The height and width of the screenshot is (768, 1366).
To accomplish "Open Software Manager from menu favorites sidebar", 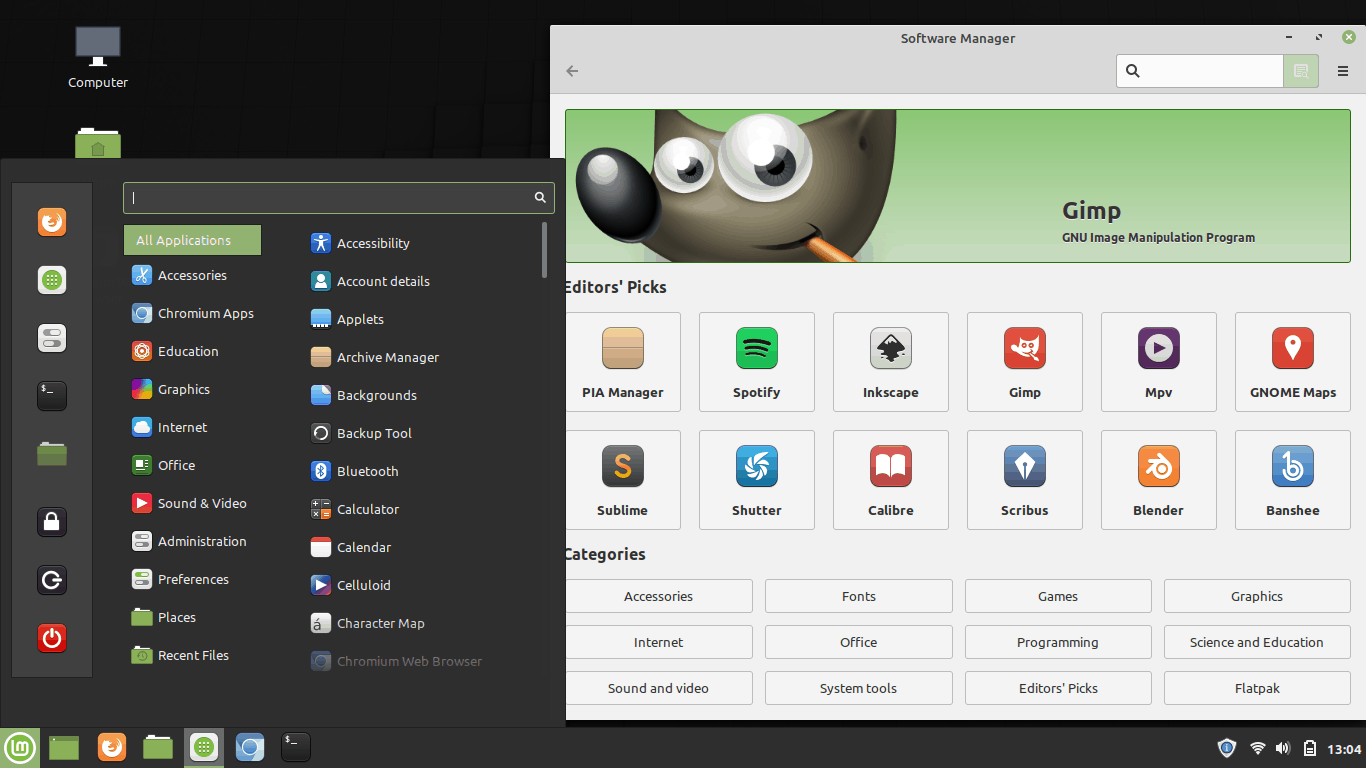I will tap(52, 280).
